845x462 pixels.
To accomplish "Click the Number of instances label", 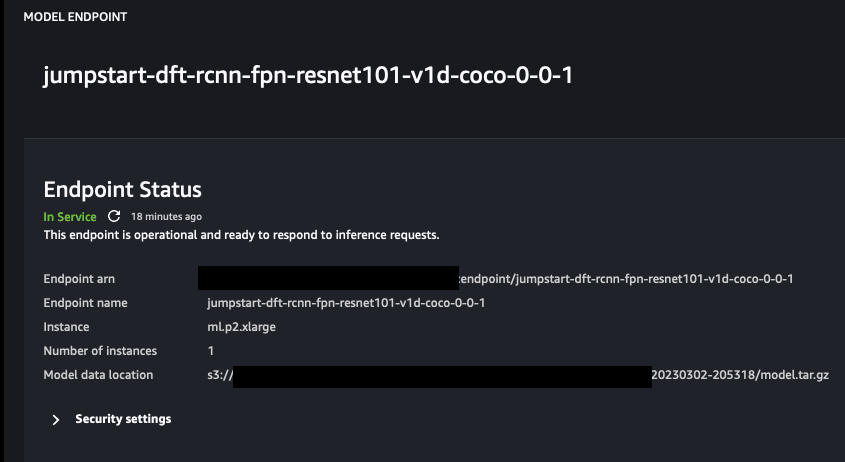I will [100, 351].
